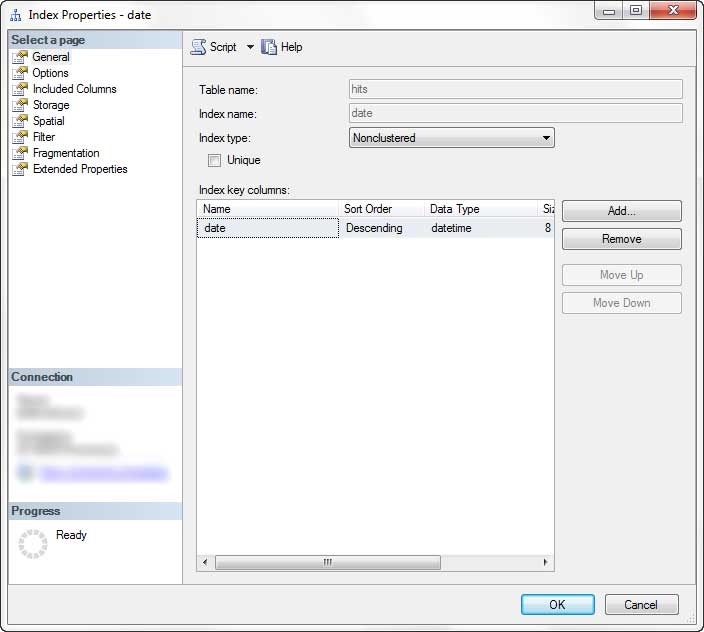The width and height of the screenshot is (704, 632).
Task: Select the Storage page icon
Action: click(20, 105)
